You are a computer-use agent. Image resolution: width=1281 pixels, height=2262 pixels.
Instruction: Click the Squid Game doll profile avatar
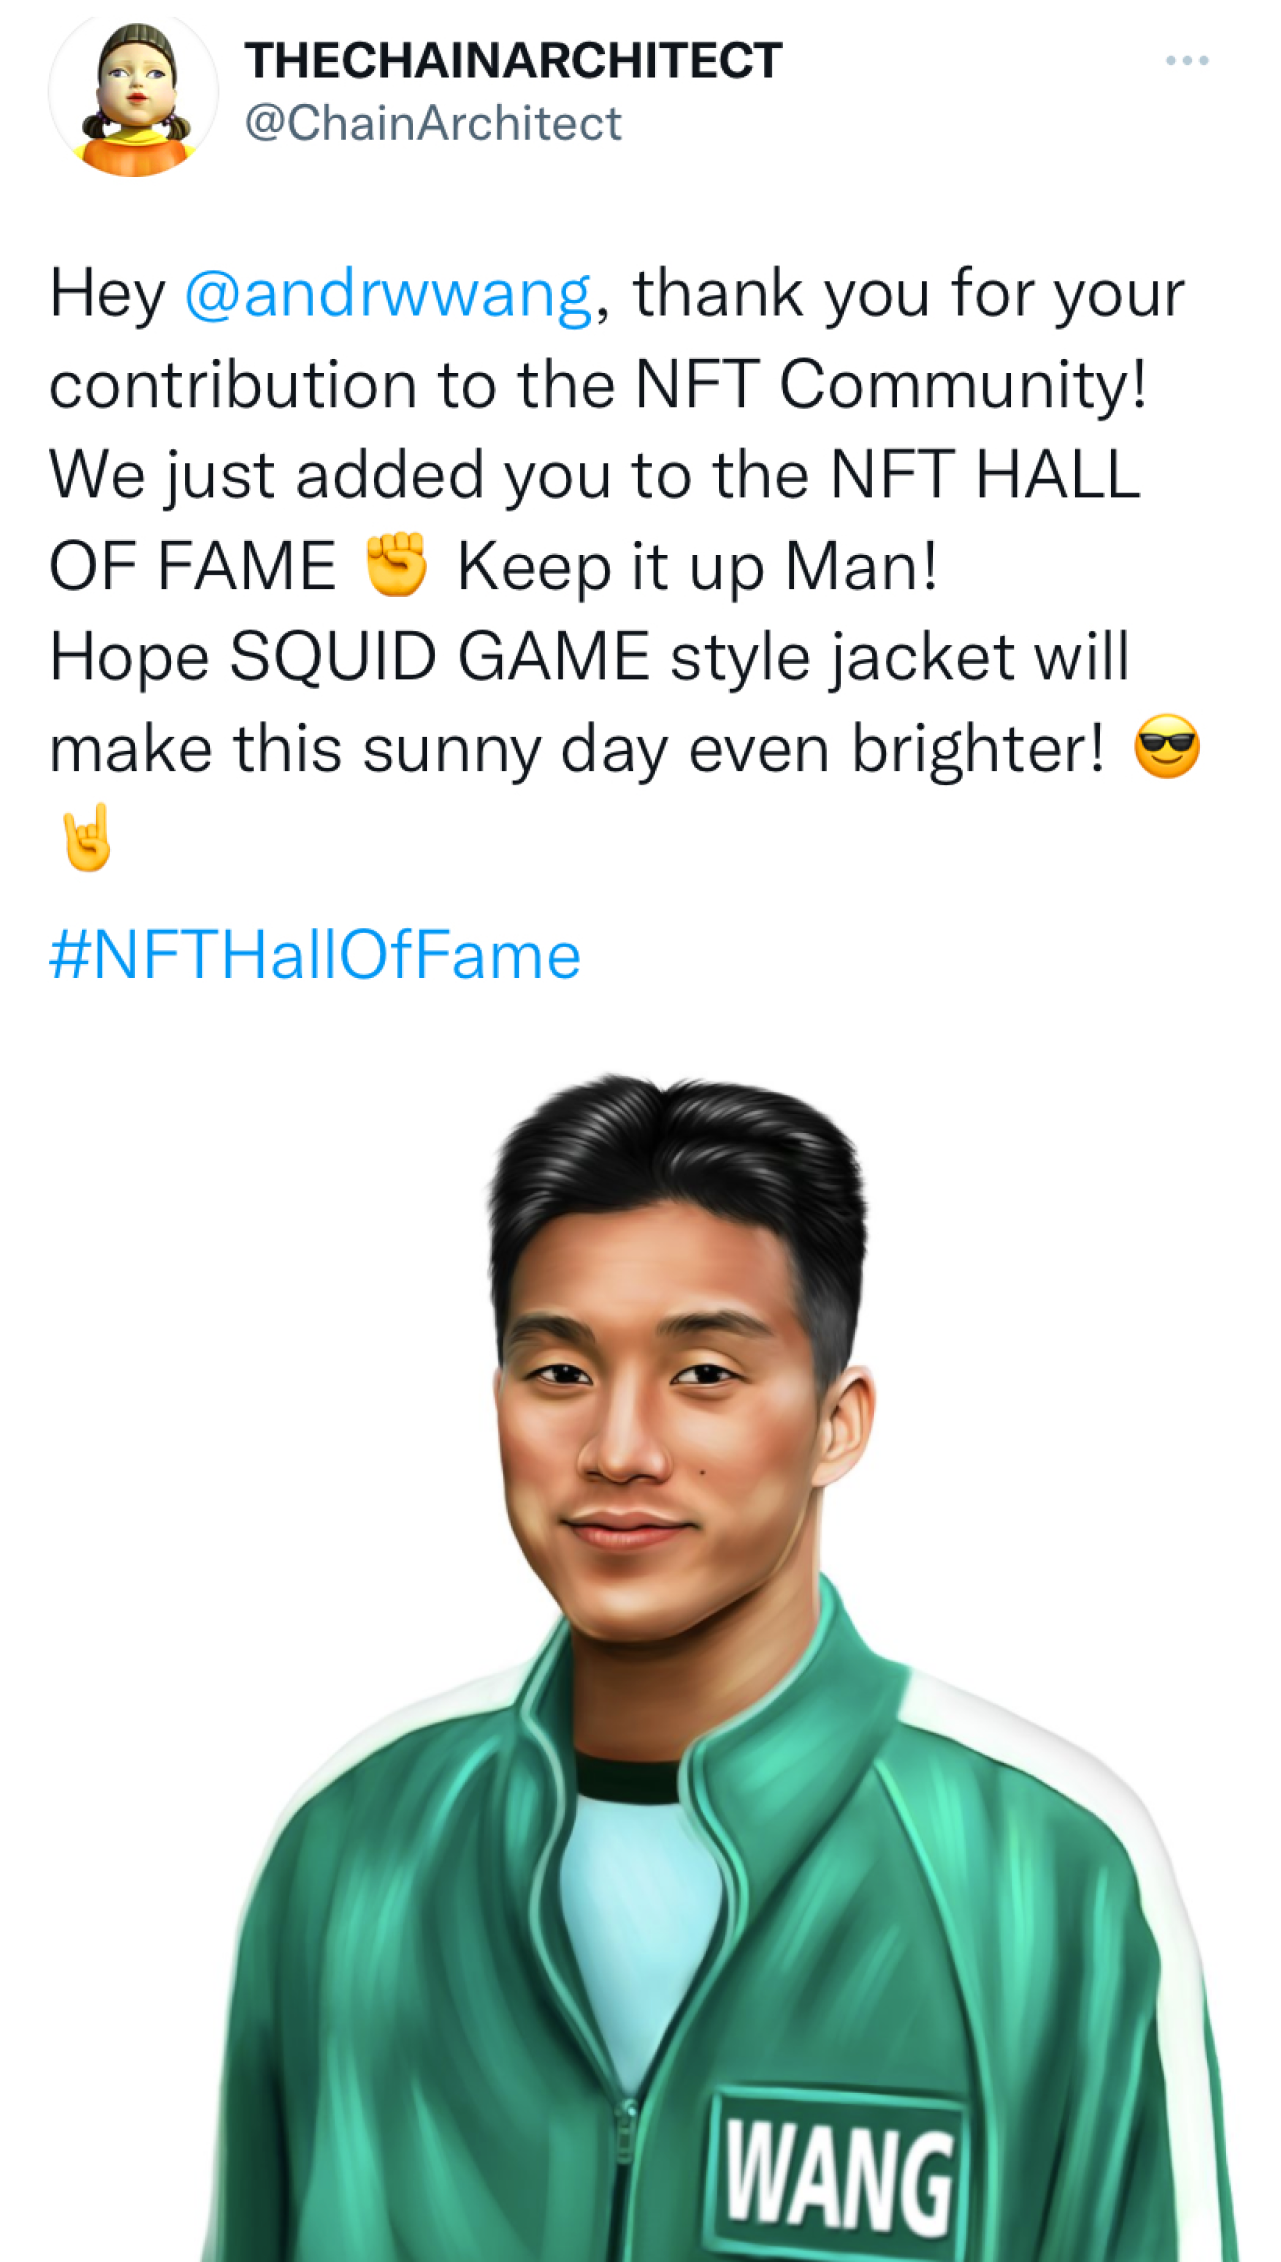pyautogui.click(x=133, y=94)
